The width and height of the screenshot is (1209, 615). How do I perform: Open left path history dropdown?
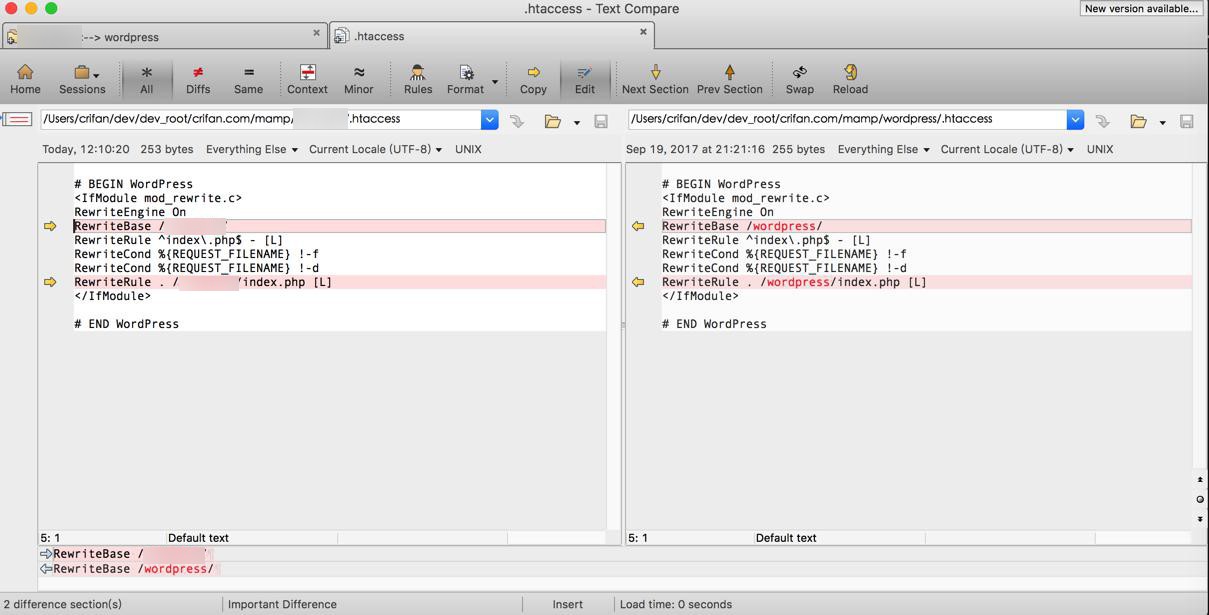point(489,119)
